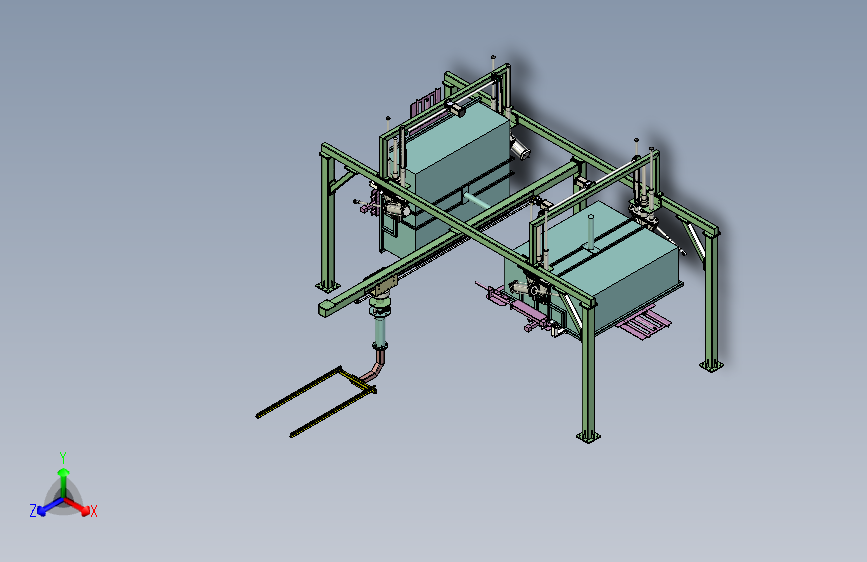867x562 pixels.
Task: Click the red X axis of the orientation triad
Action: click(x=79, y=507)
